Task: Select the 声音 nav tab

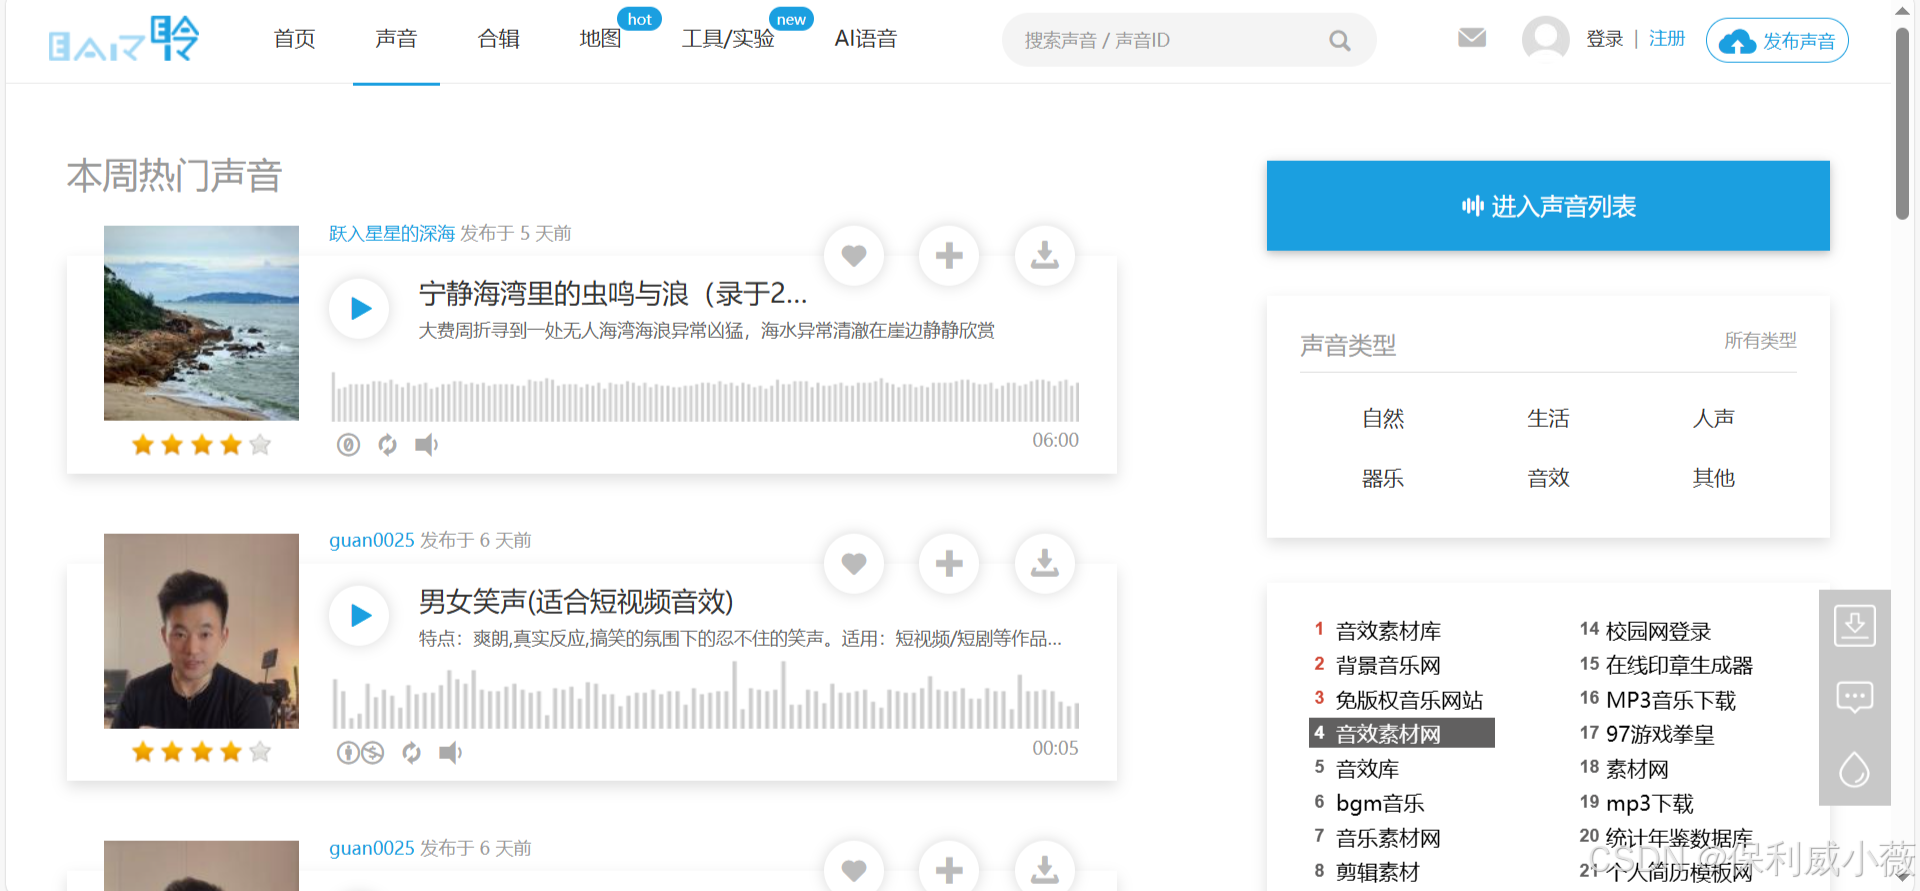Action: click(x=396, y=39)
